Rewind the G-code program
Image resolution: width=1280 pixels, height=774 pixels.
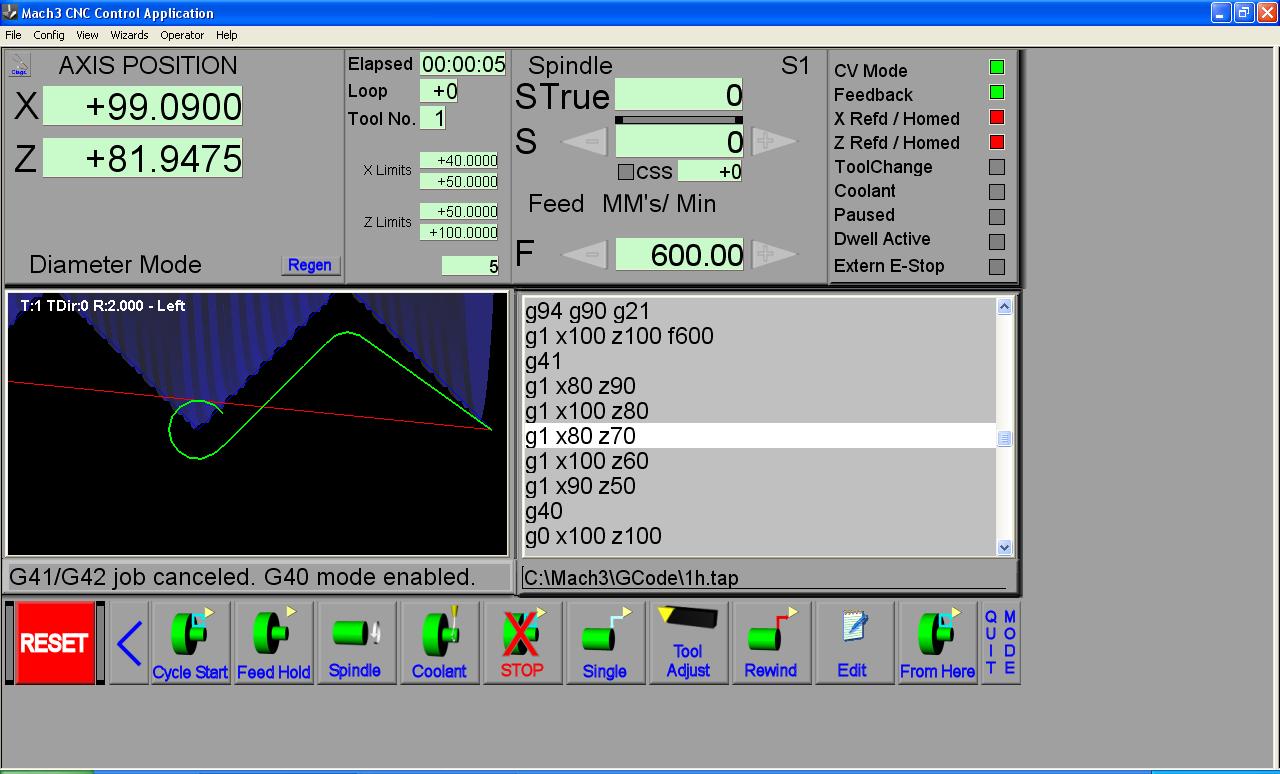click(770, 643)
